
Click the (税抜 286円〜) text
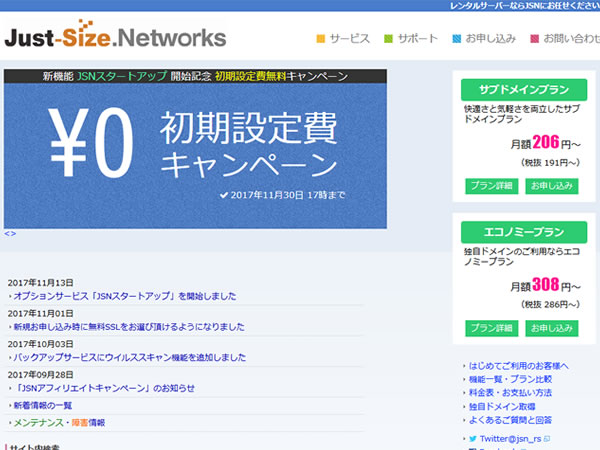coord(550,305)
